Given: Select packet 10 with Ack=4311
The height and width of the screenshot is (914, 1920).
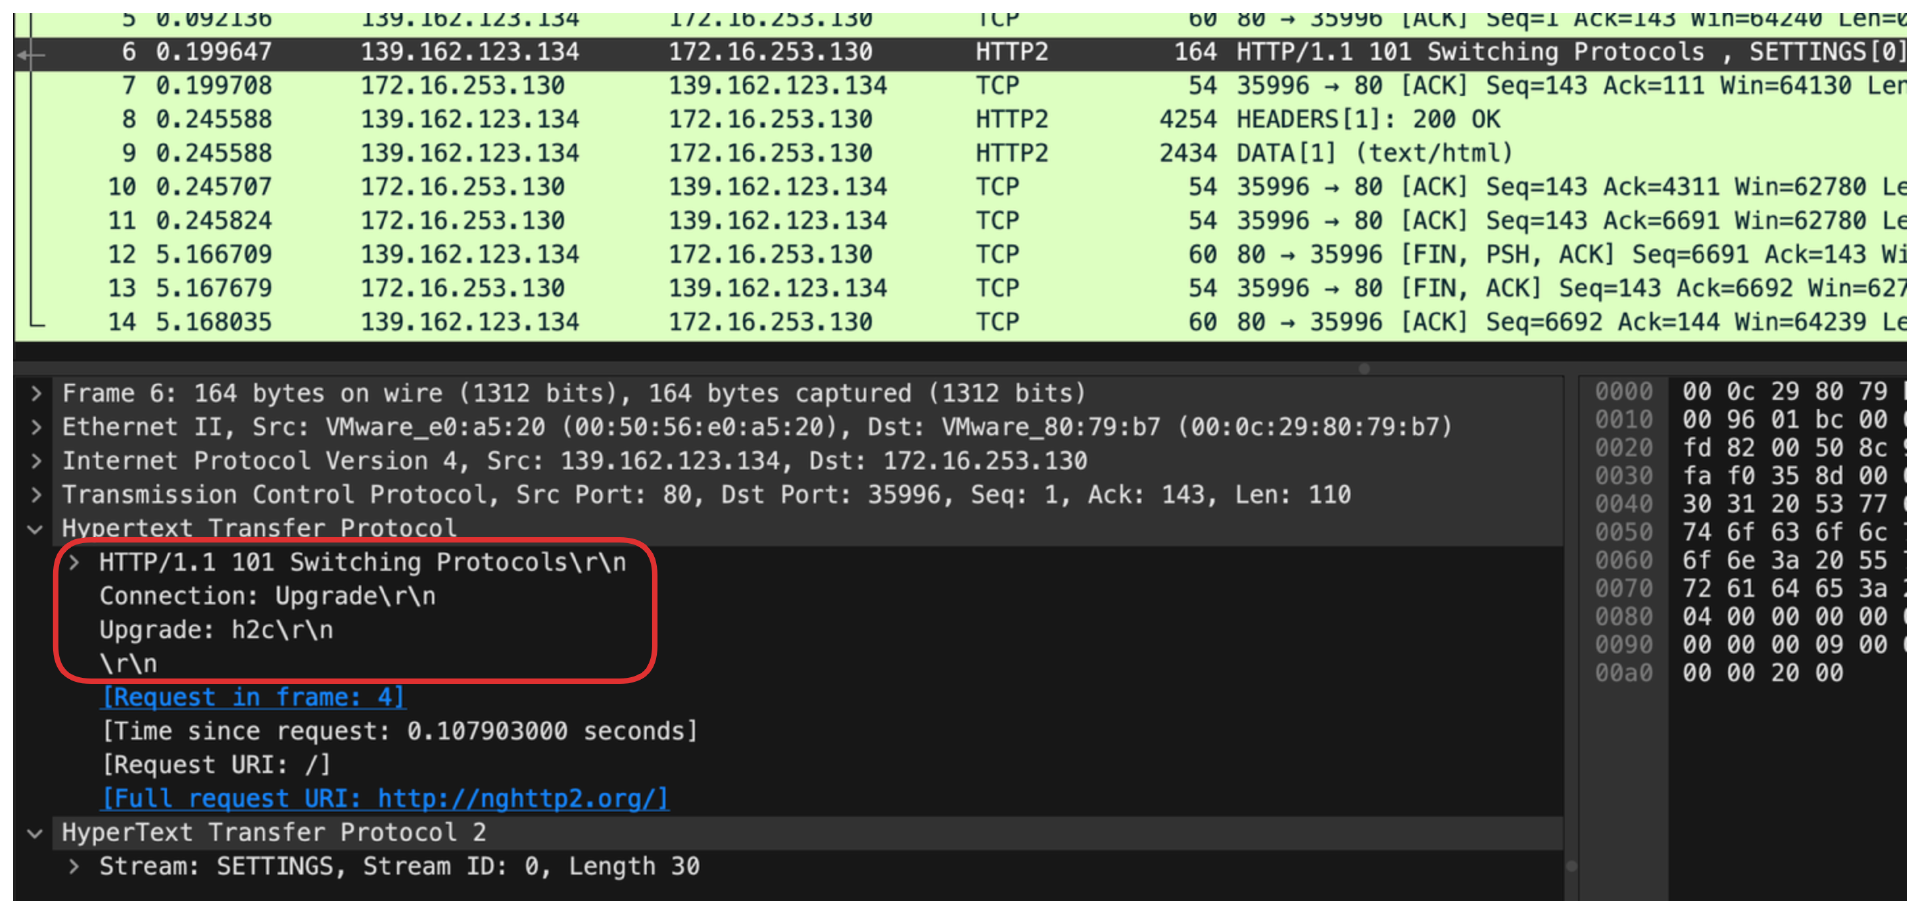Looking at the screenshot, I should (x=960, y=187).
